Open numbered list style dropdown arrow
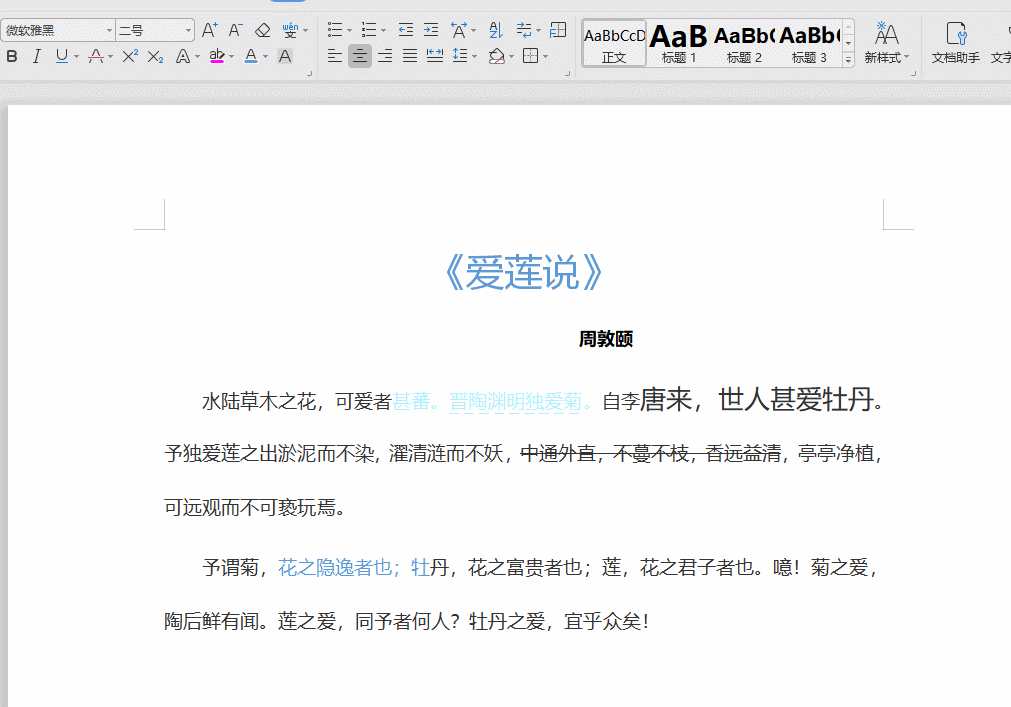 coord(384,30)
